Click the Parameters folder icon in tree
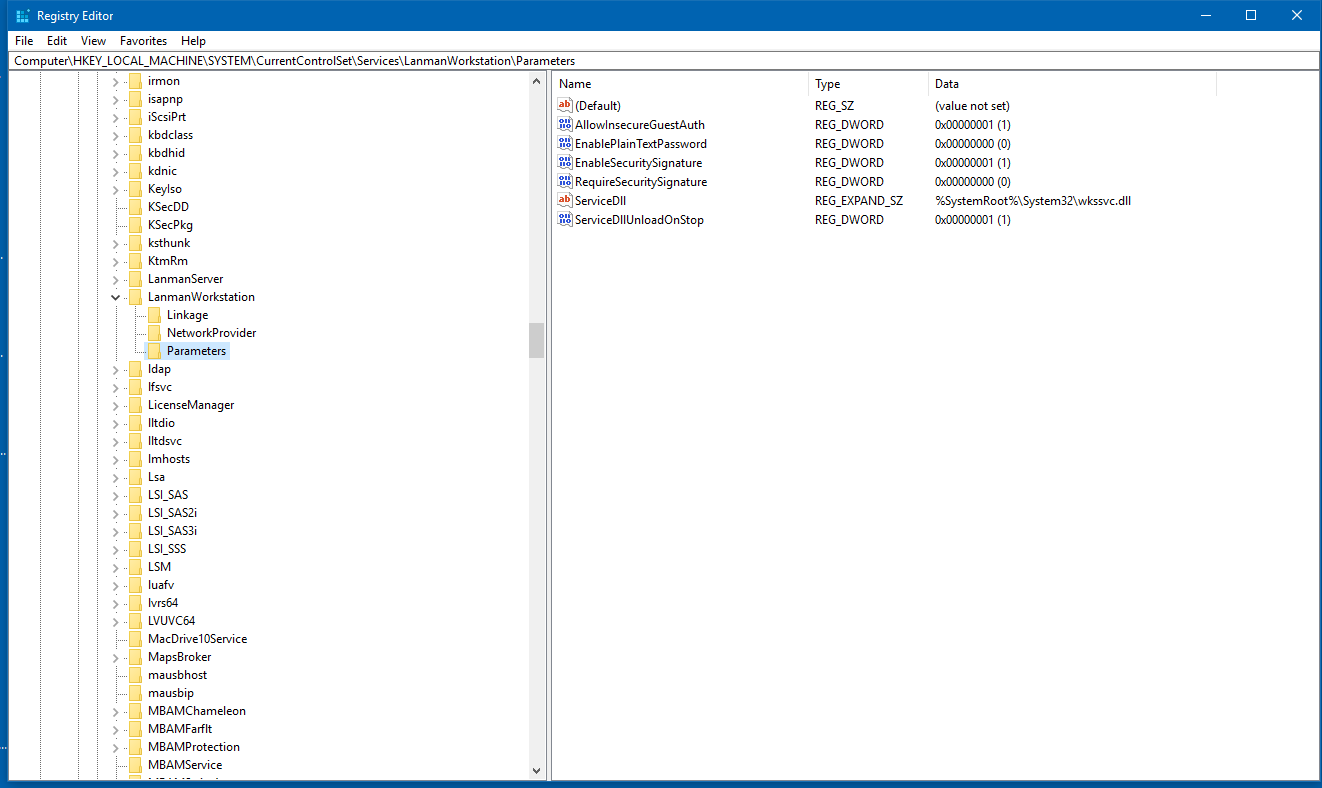Screen dimensions: 1322x788 coord(154,351)
